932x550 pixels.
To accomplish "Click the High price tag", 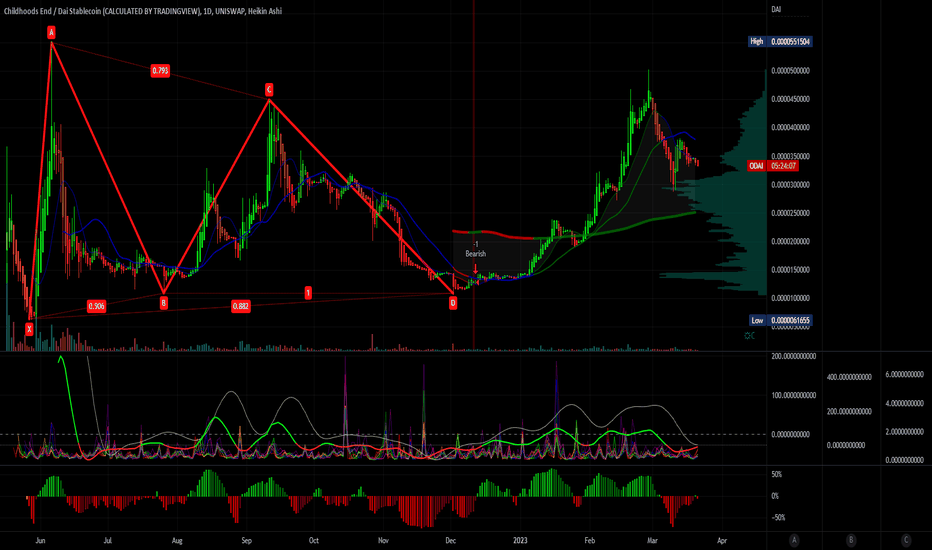I will pyautogui.click(x=757, y=42).
